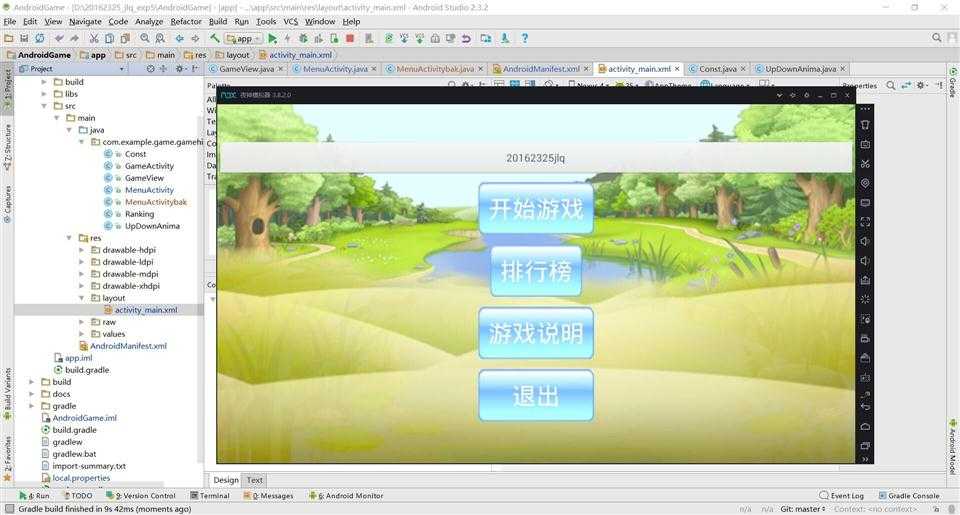Open the Refactor menu

pos(186,21)
